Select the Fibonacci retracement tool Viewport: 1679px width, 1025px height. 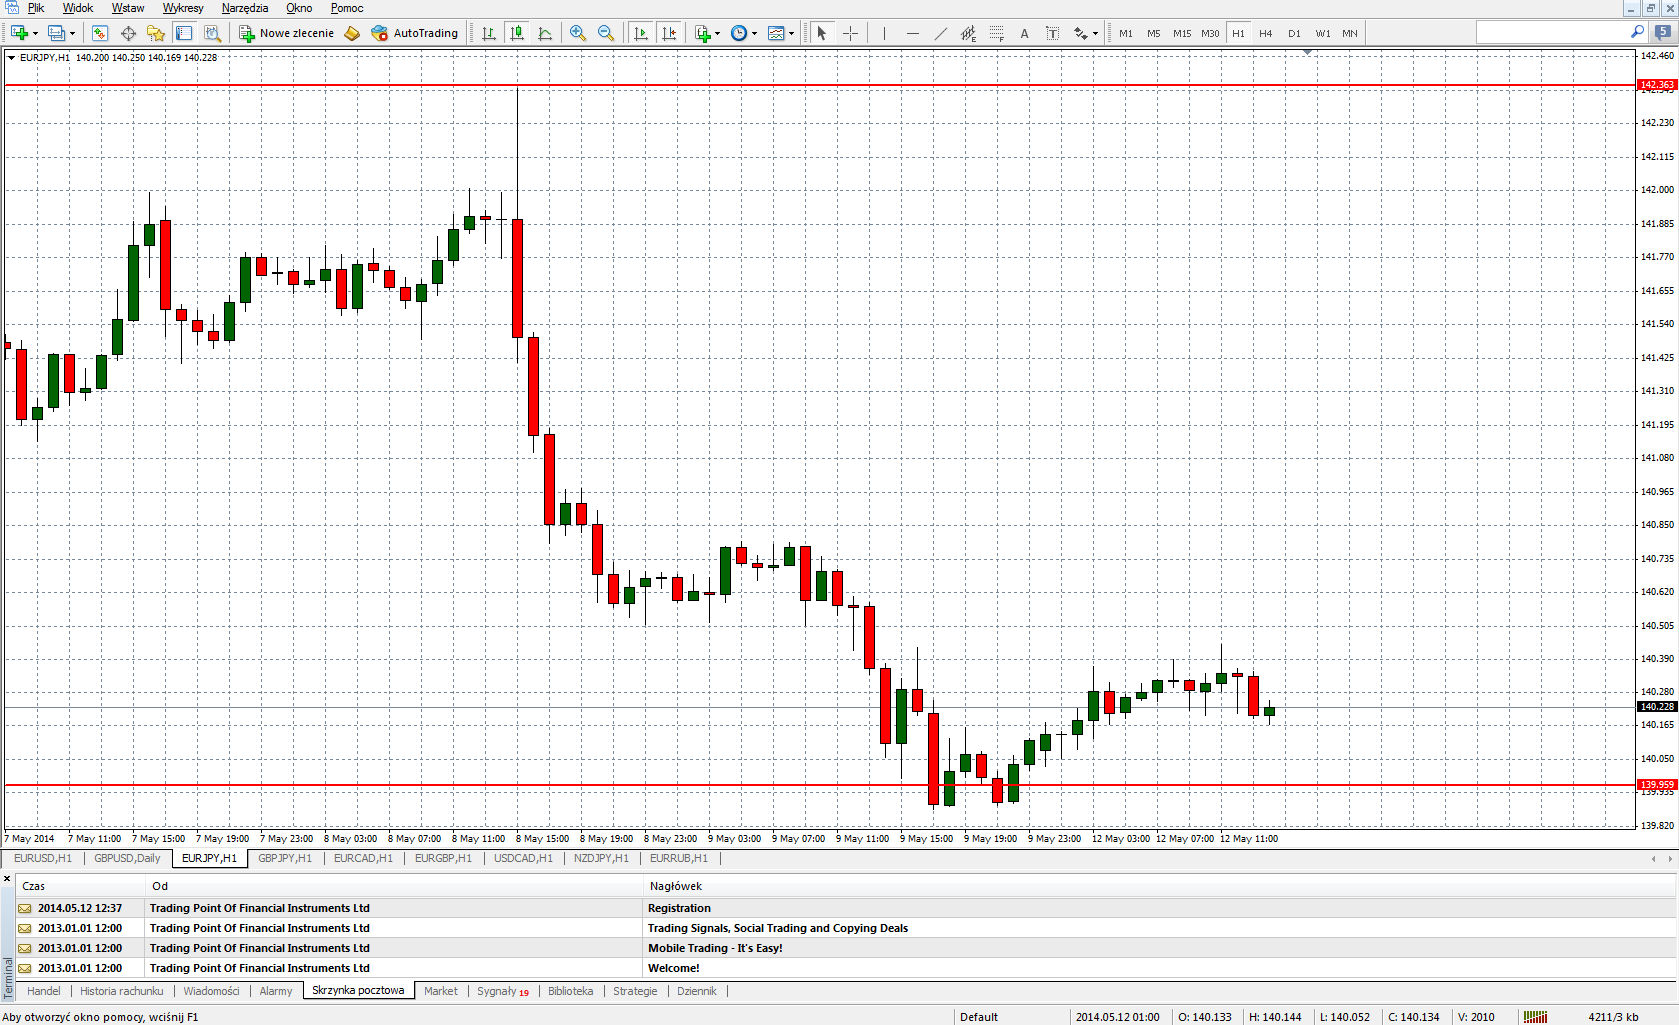pos(997,33)
